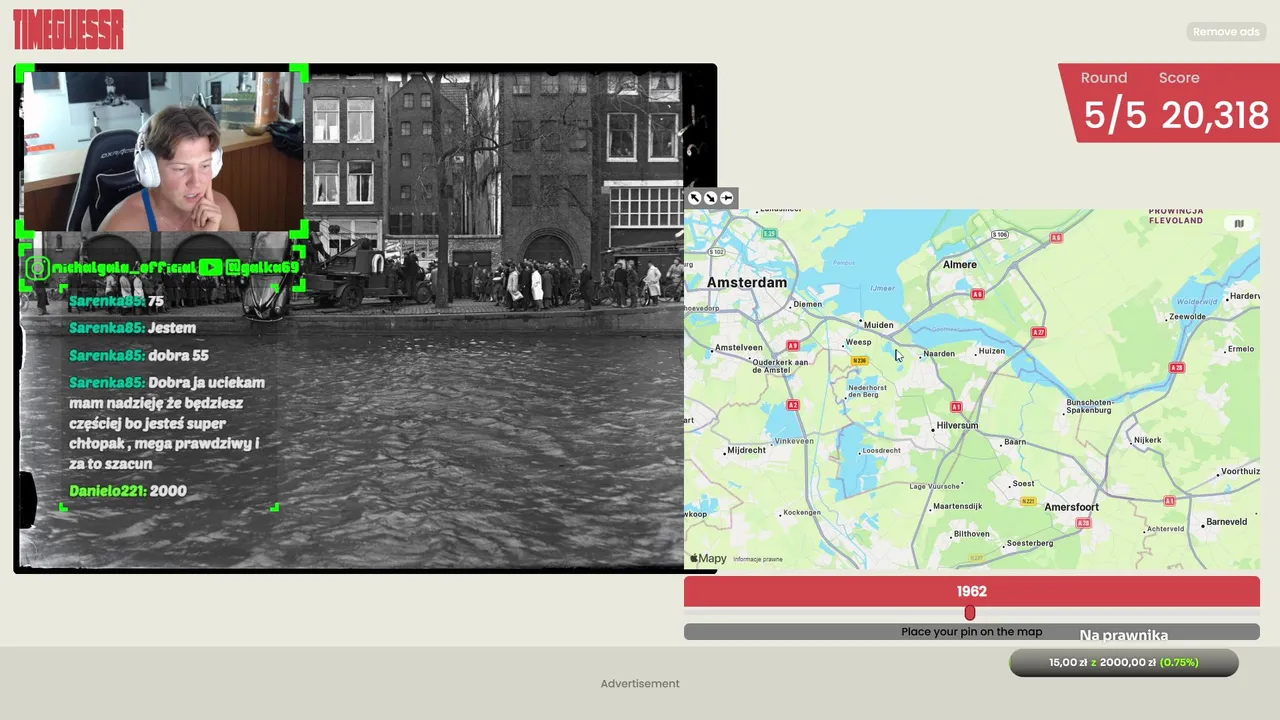
Task: Click the Diemen map label
Action: 806,304
